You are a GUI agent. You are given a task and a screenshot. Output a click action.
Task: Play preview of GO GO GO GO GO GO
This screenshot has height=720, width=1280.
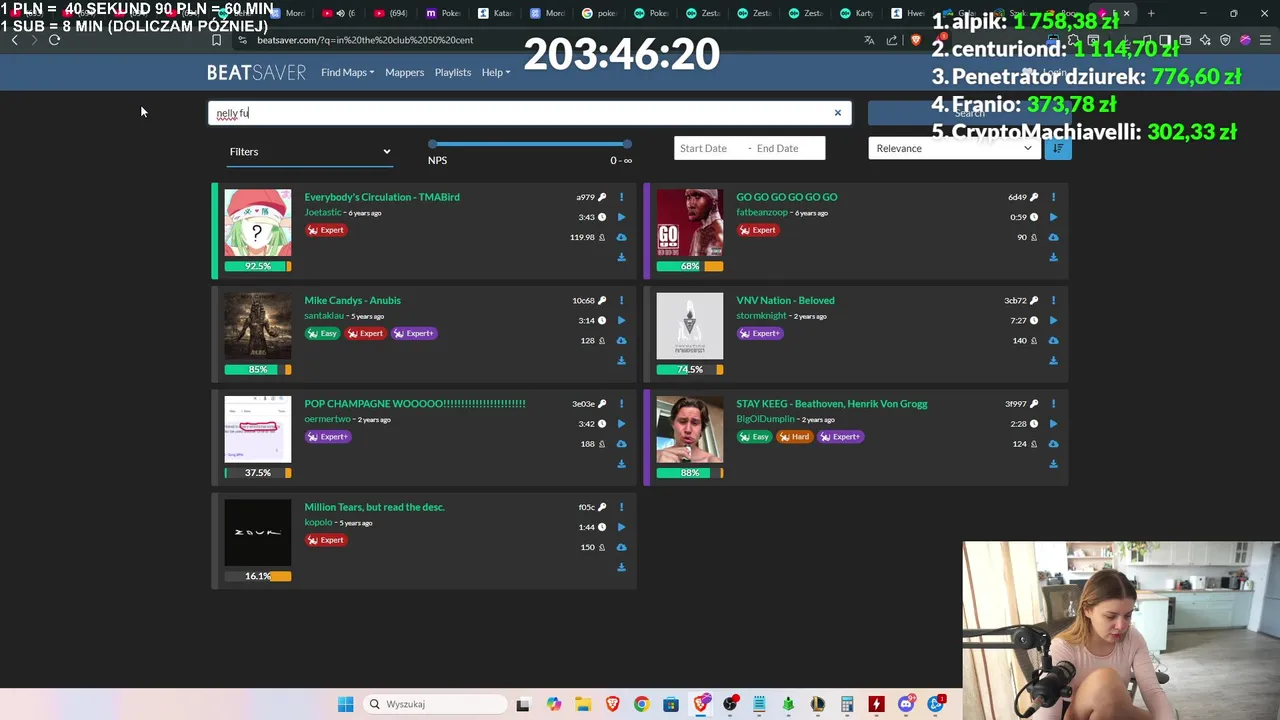tap(1053, 217)
